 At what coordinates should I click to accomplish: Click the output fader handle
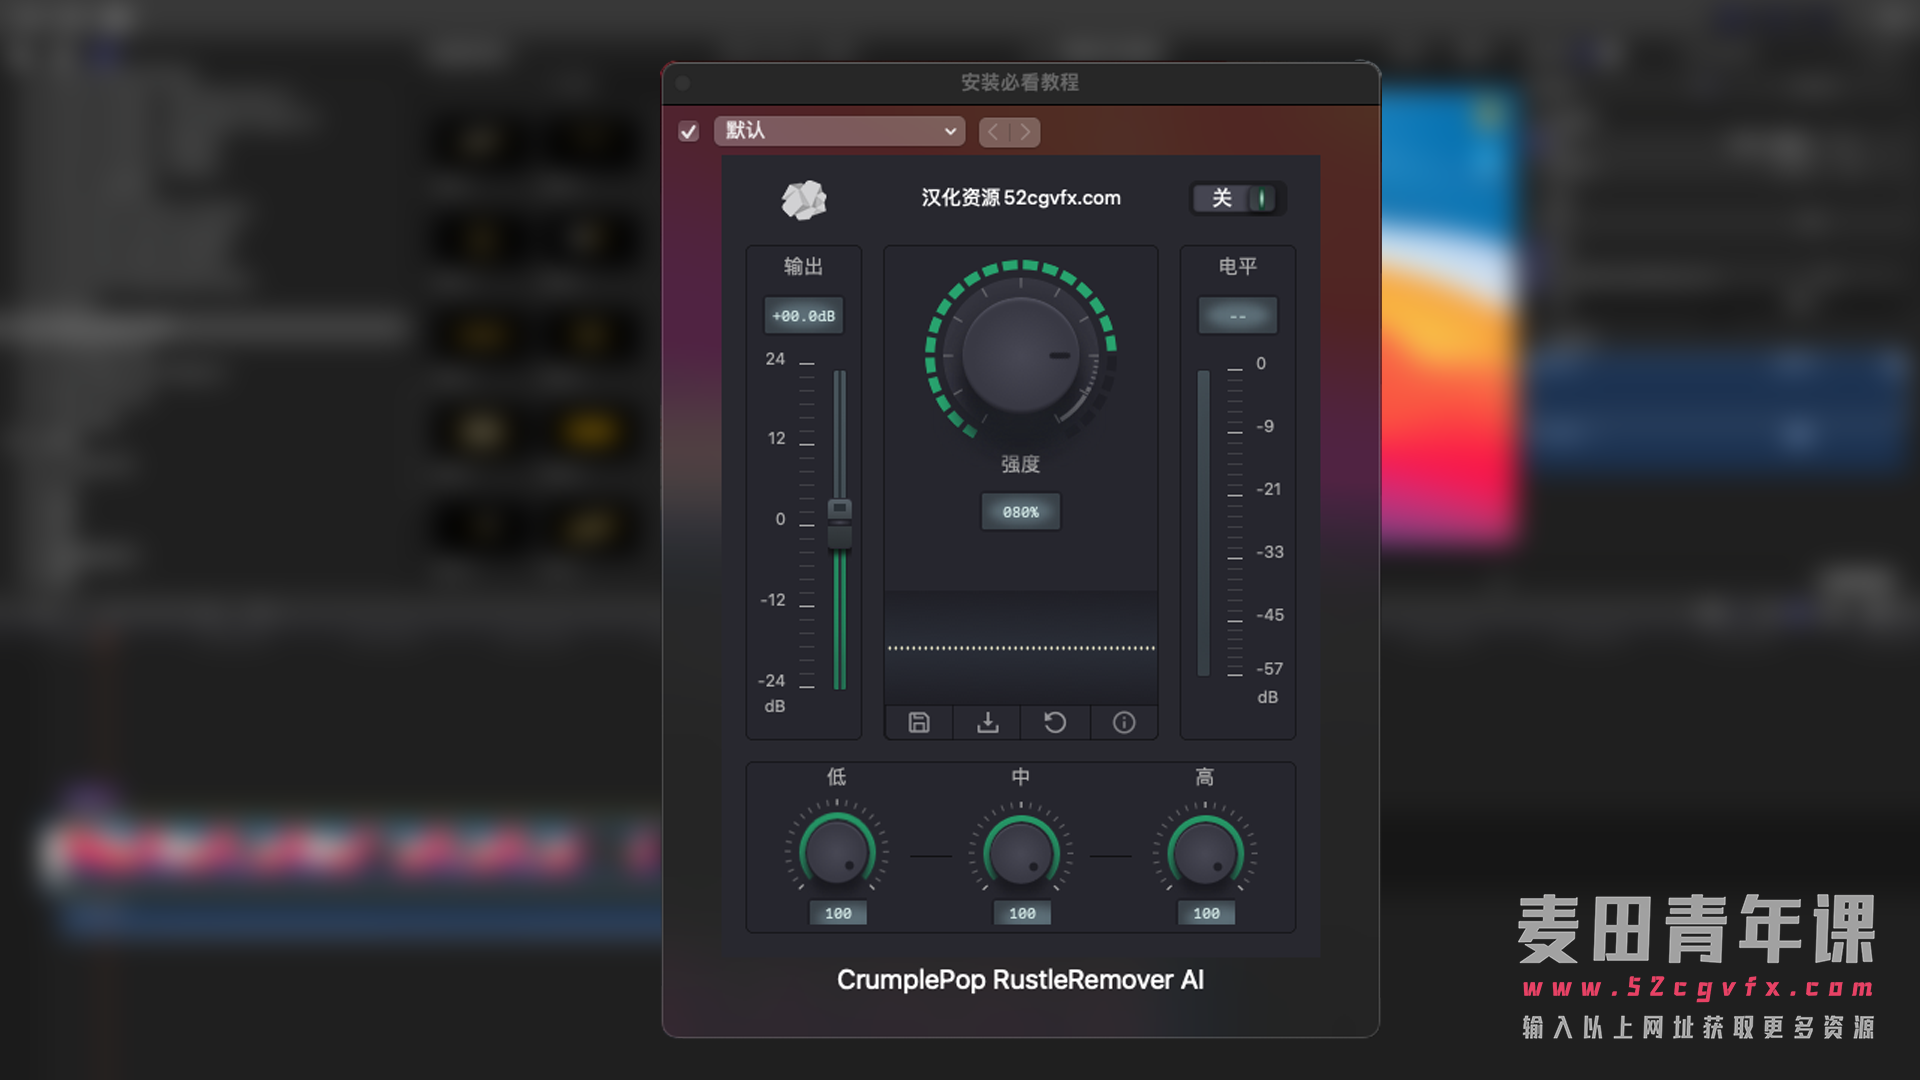[x=840, y=524]
